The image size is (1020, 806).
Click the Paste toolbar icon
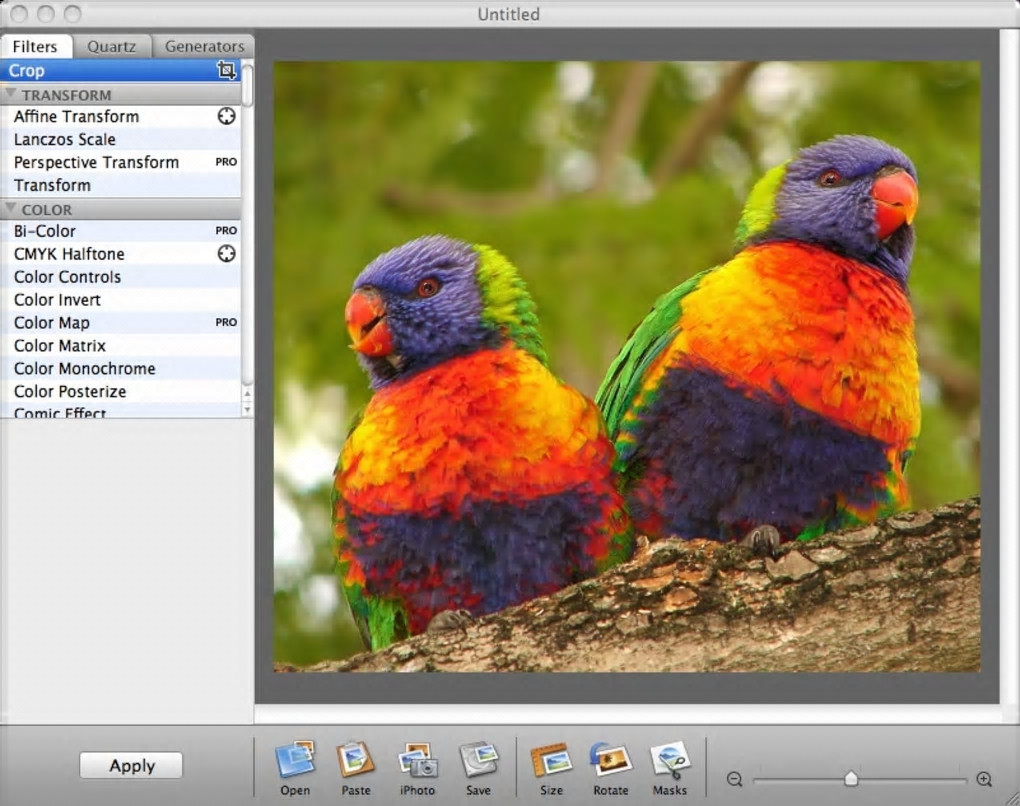[x=355, y=761]
